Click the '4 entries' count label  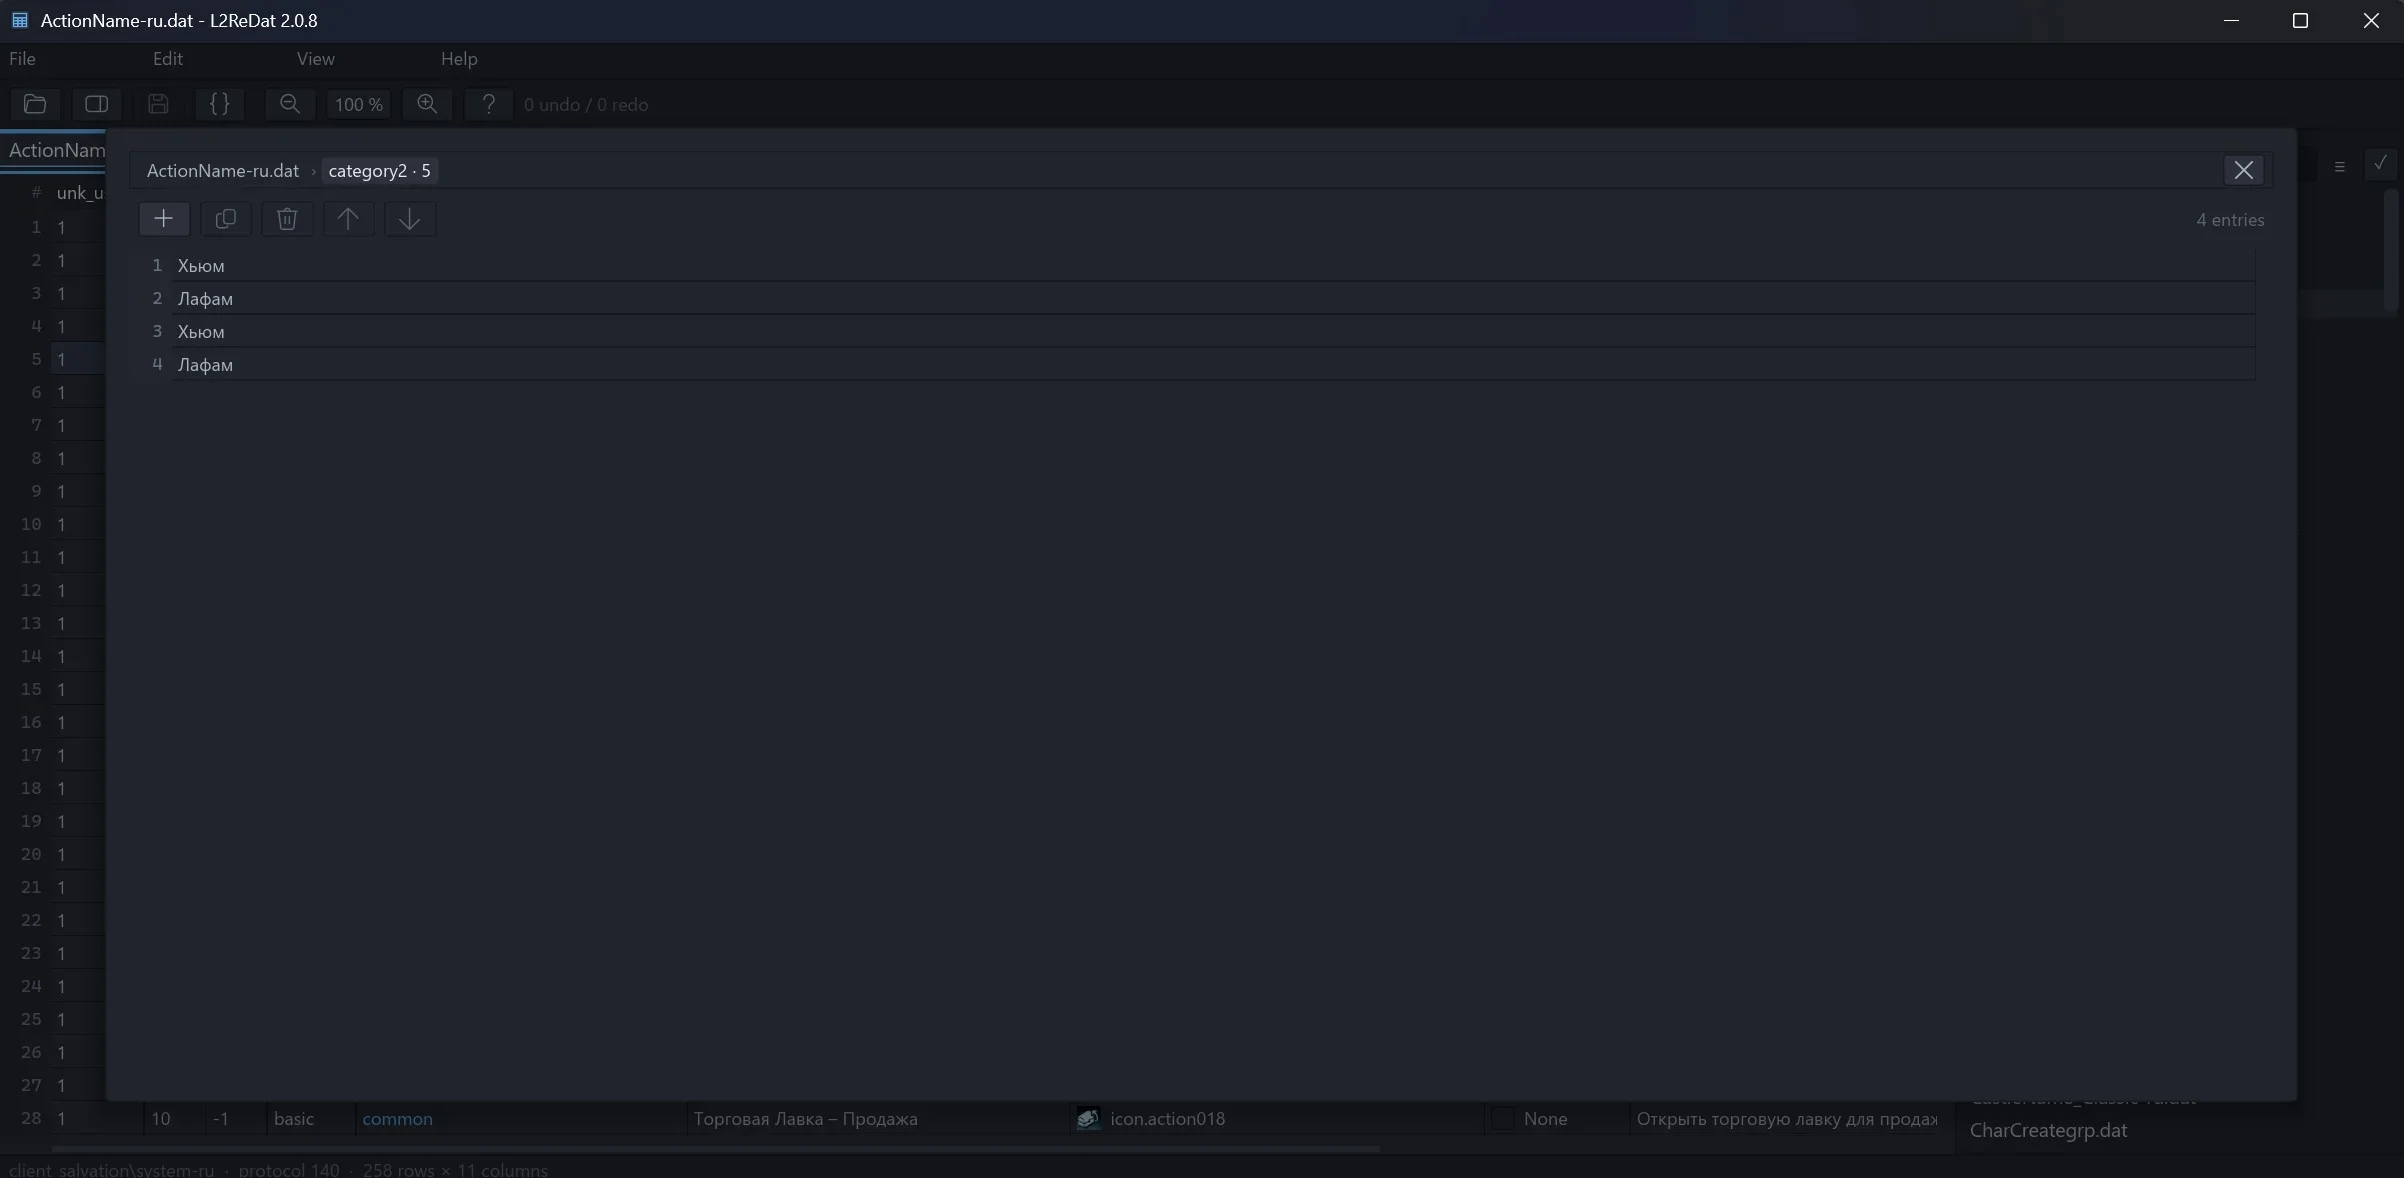pos(2230,220)
